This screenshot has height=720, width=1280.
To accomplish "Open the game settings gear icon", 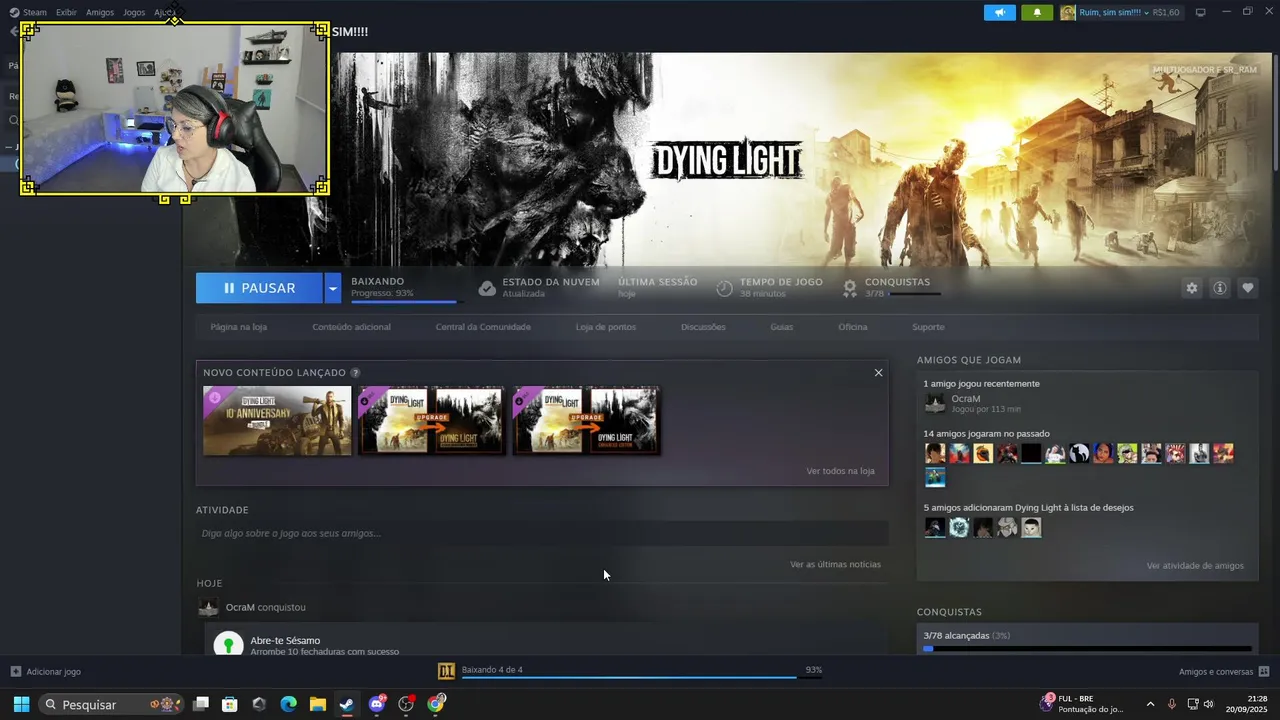I will pos(1192,288).
